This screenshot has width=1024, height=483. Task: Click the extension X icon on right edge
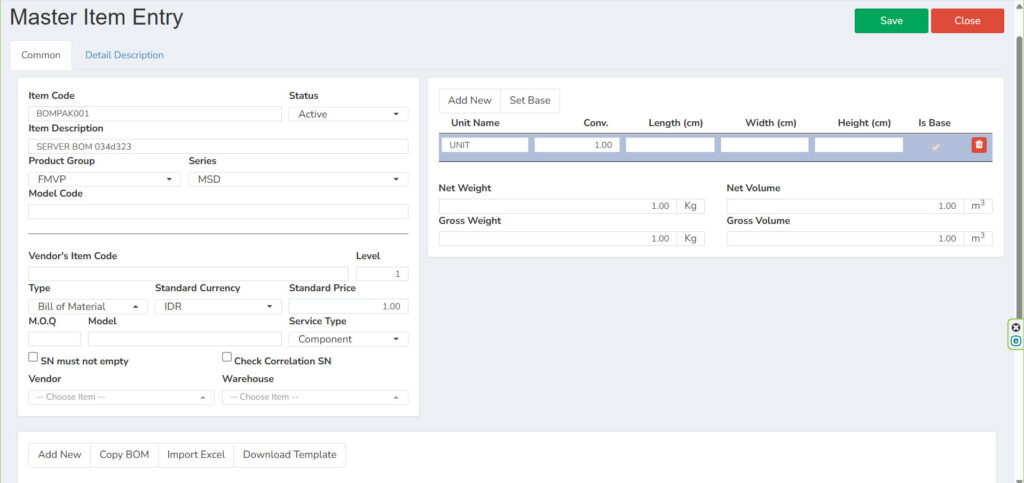click(x=1016, y=328)
